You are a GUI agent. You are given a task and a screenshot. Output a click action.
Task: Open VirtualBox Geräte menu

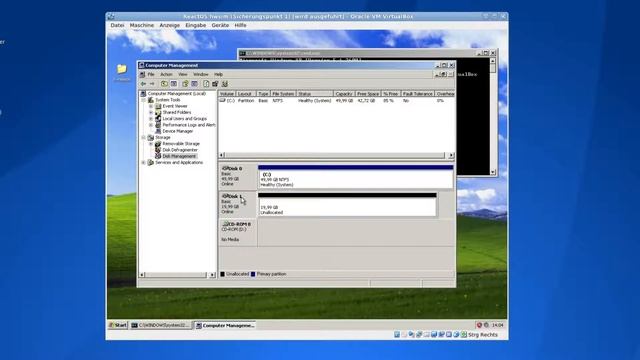pyautogui.click(x=220, y=25)
